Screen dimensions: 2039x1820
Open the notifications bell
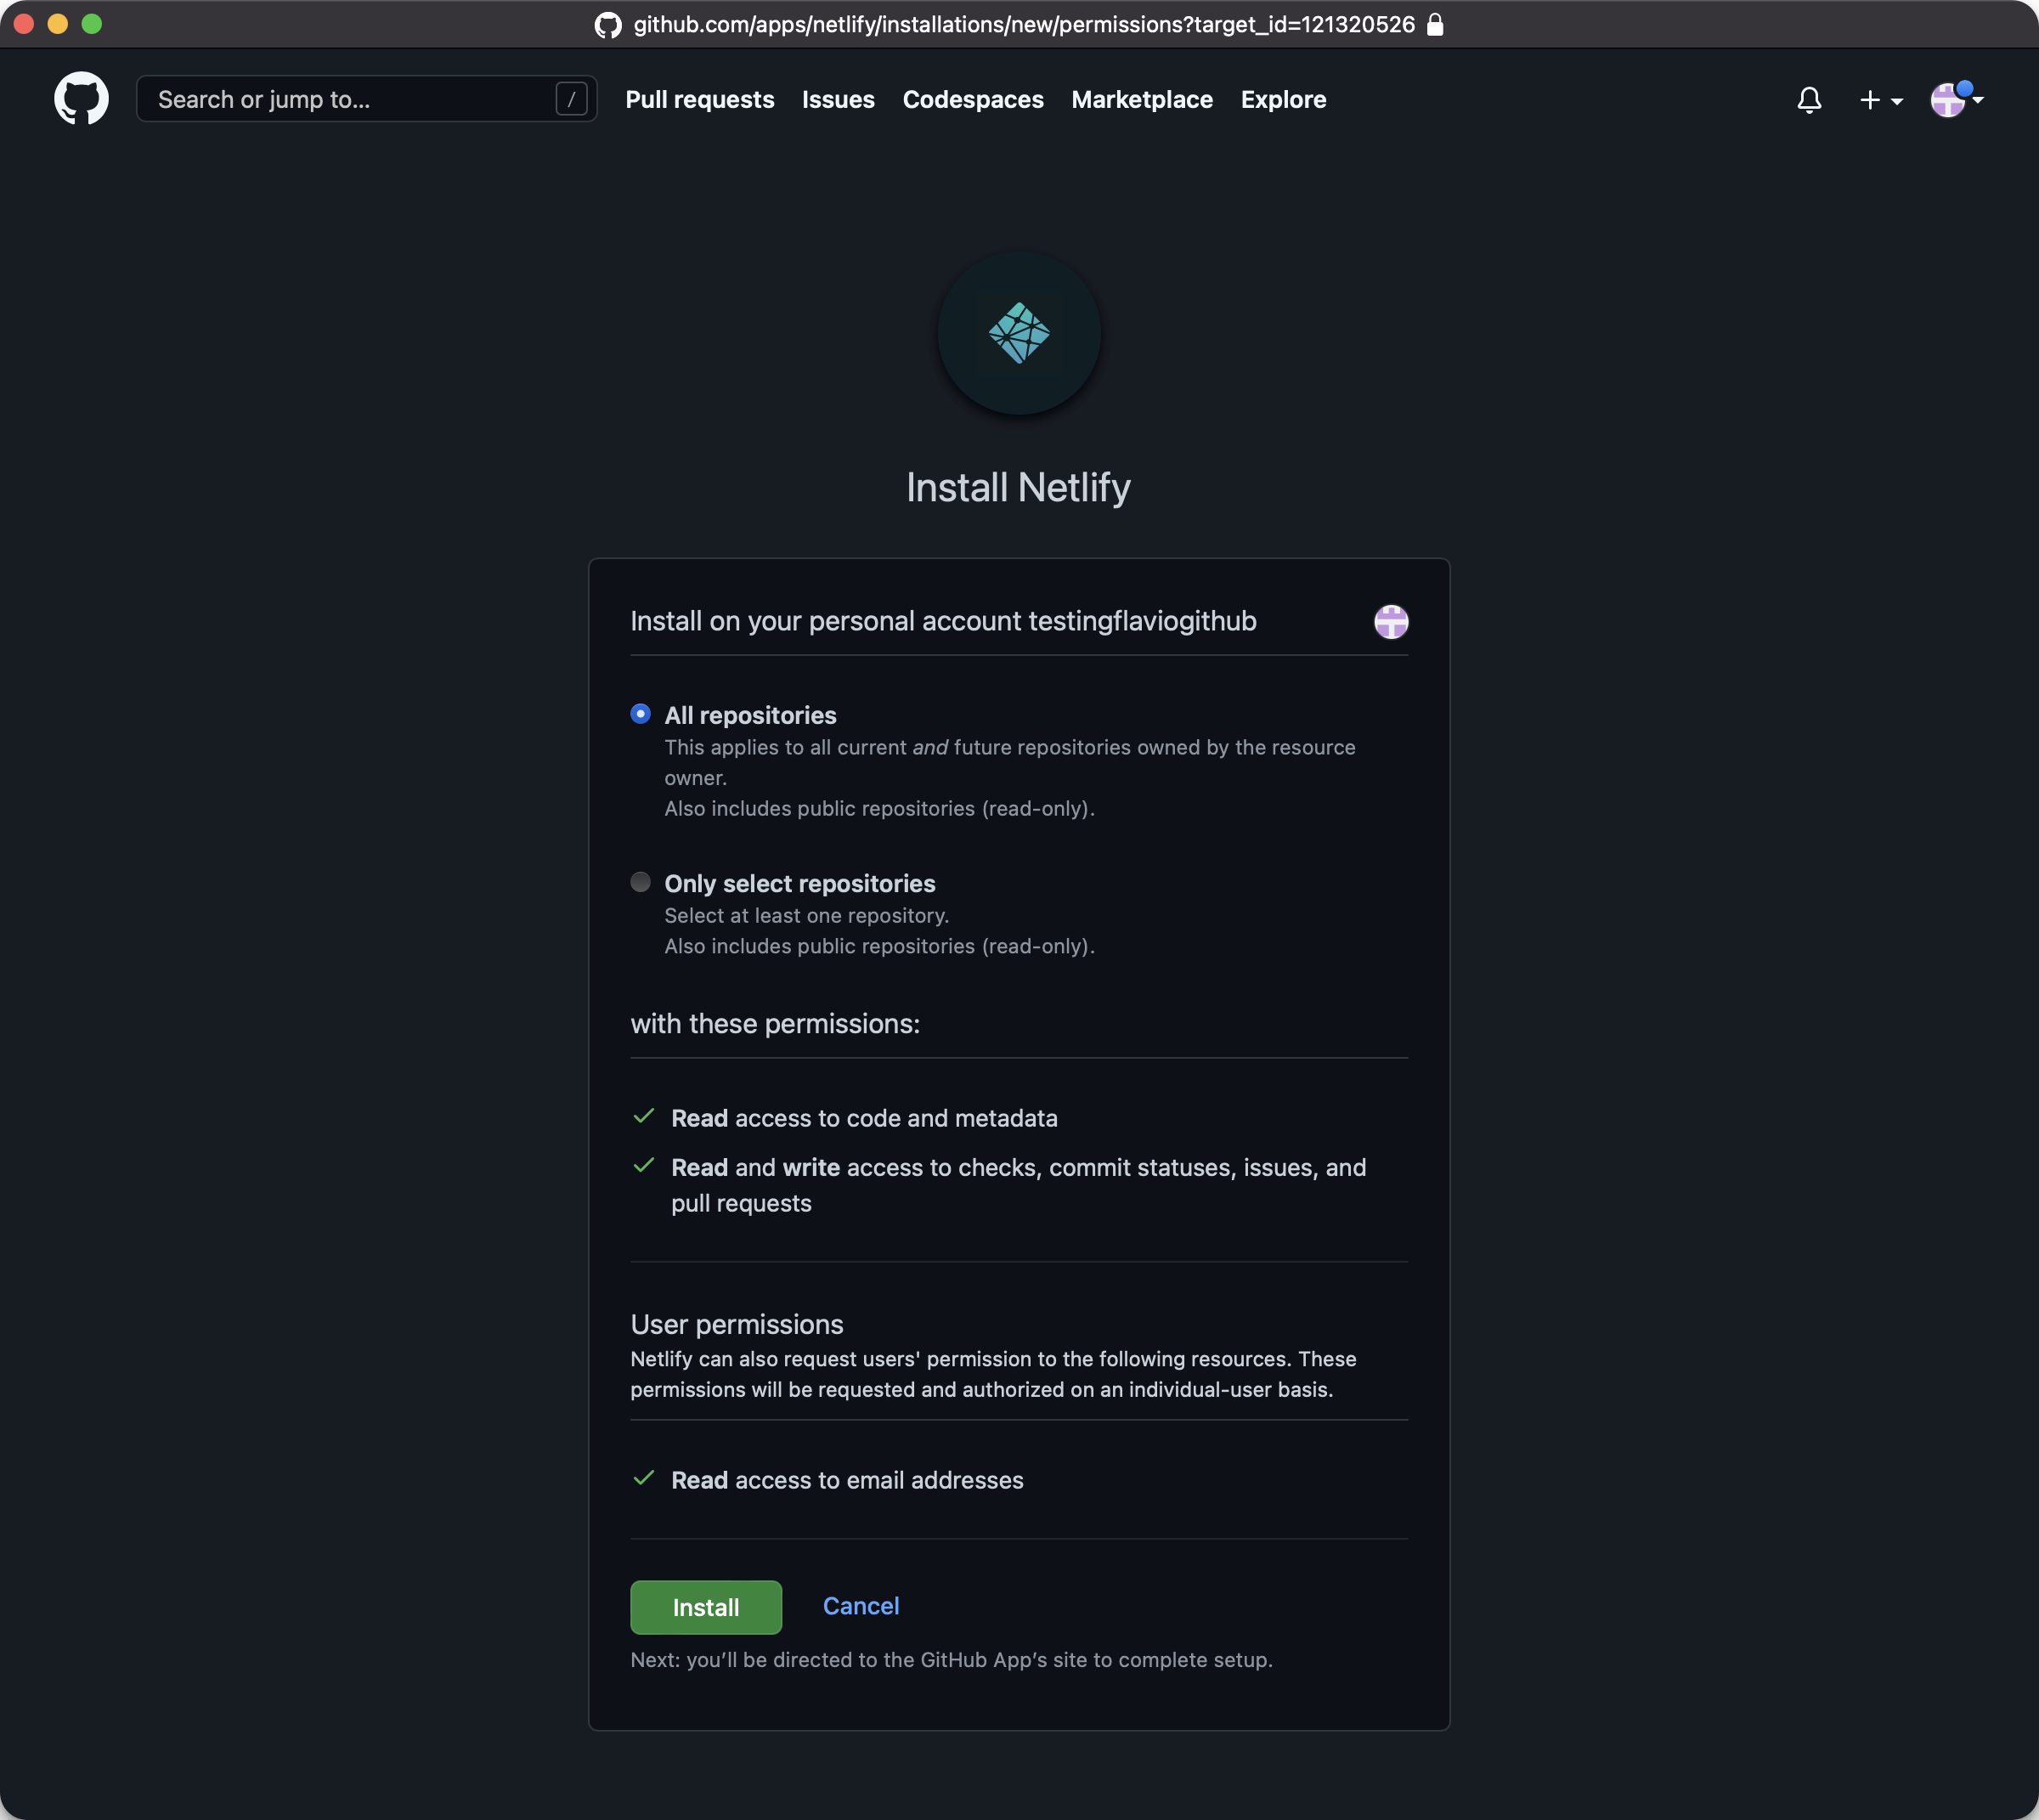(x=1808, y=100)
